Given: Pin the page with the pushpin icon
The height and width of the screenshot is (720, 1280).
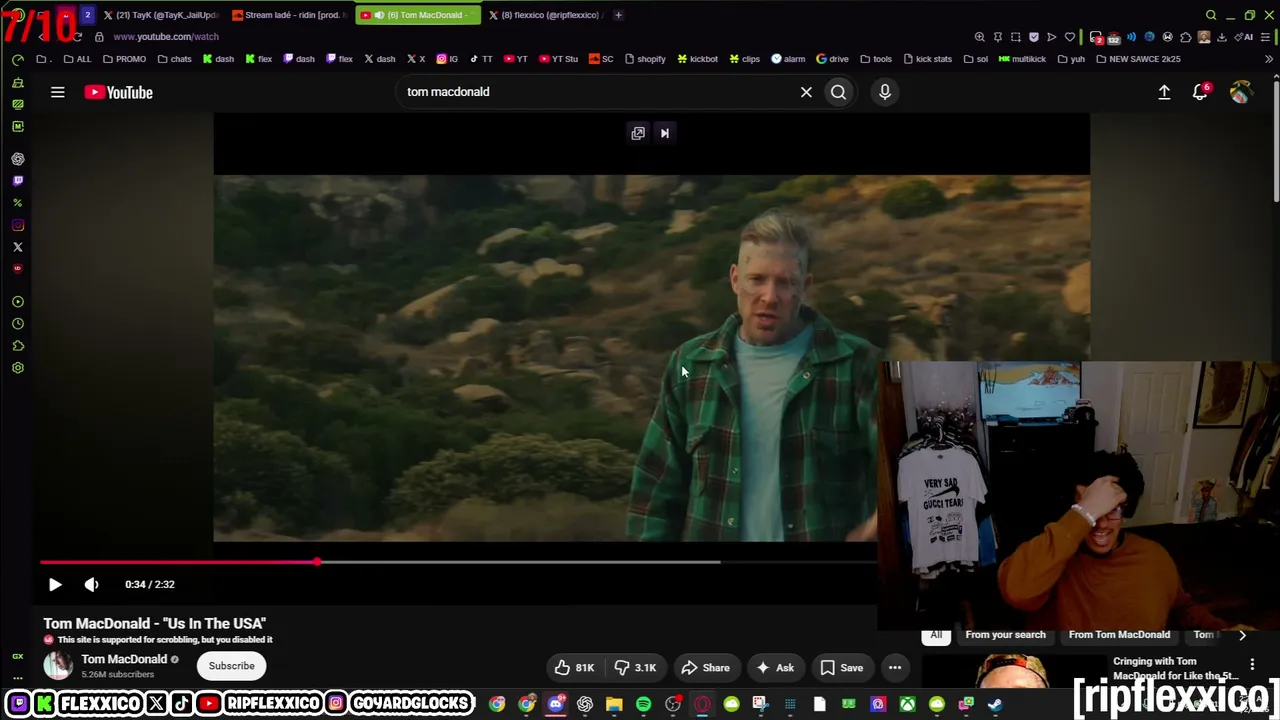Looking at the screenshot, I should (998, 37).
